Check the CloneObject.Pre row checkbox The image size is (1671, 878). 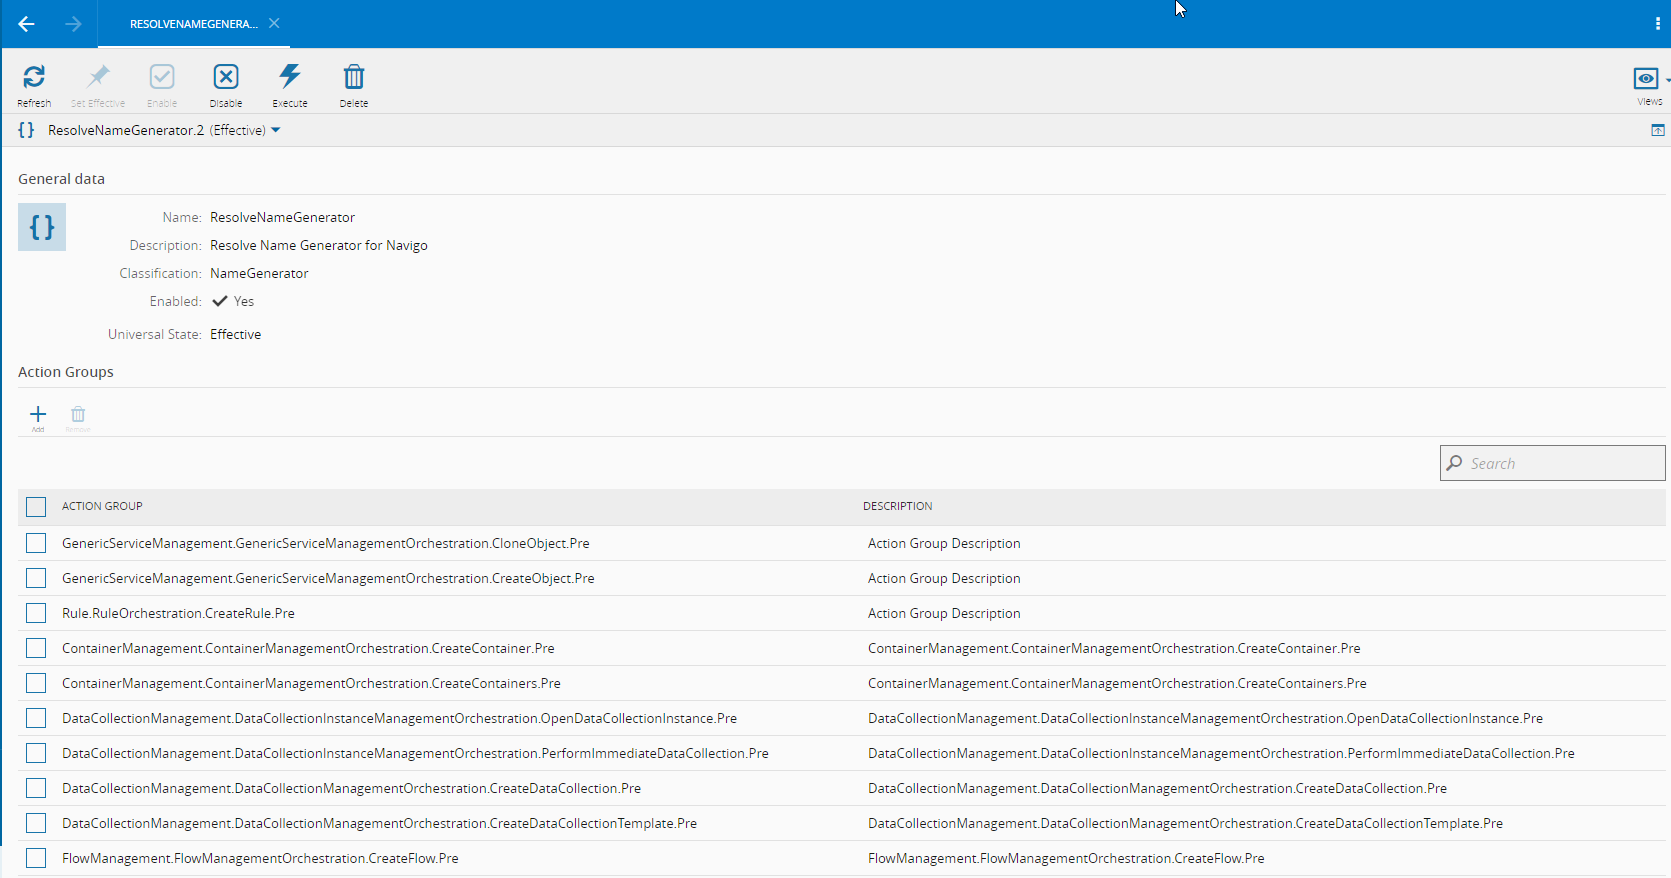(x=36, y=543)
